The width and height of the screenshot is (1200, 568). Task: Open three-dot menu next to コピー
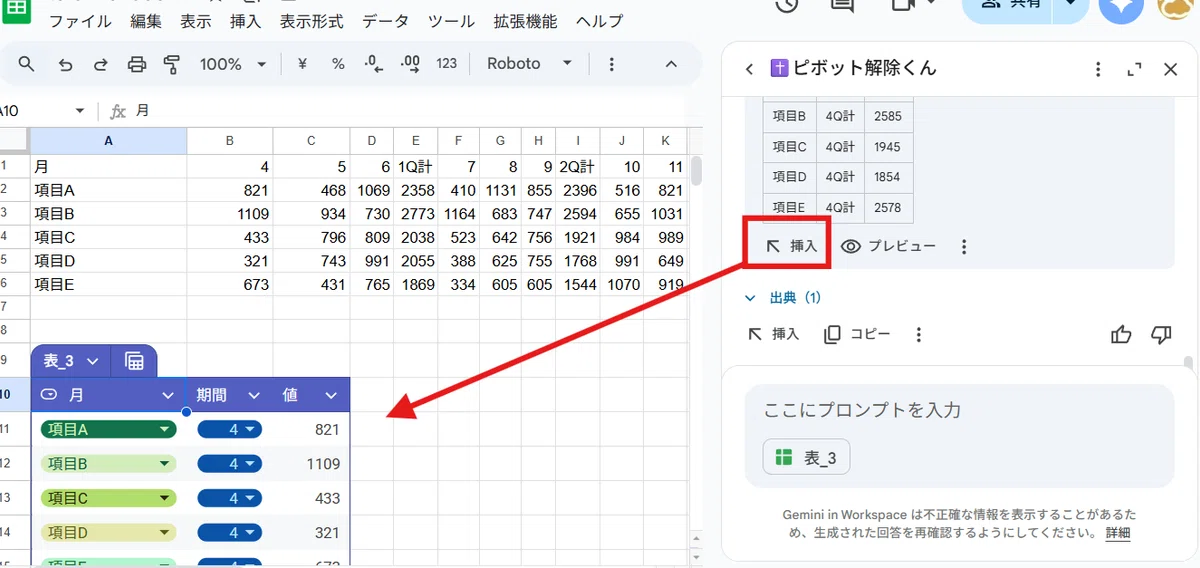(x=918, y=334)
